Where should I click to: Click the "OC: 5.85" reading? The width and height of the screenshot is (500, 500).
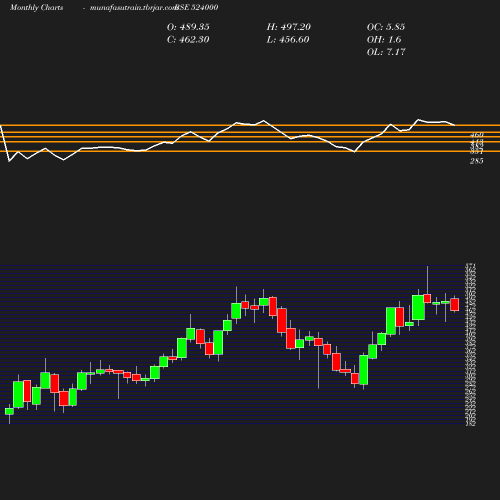[386, 27]
